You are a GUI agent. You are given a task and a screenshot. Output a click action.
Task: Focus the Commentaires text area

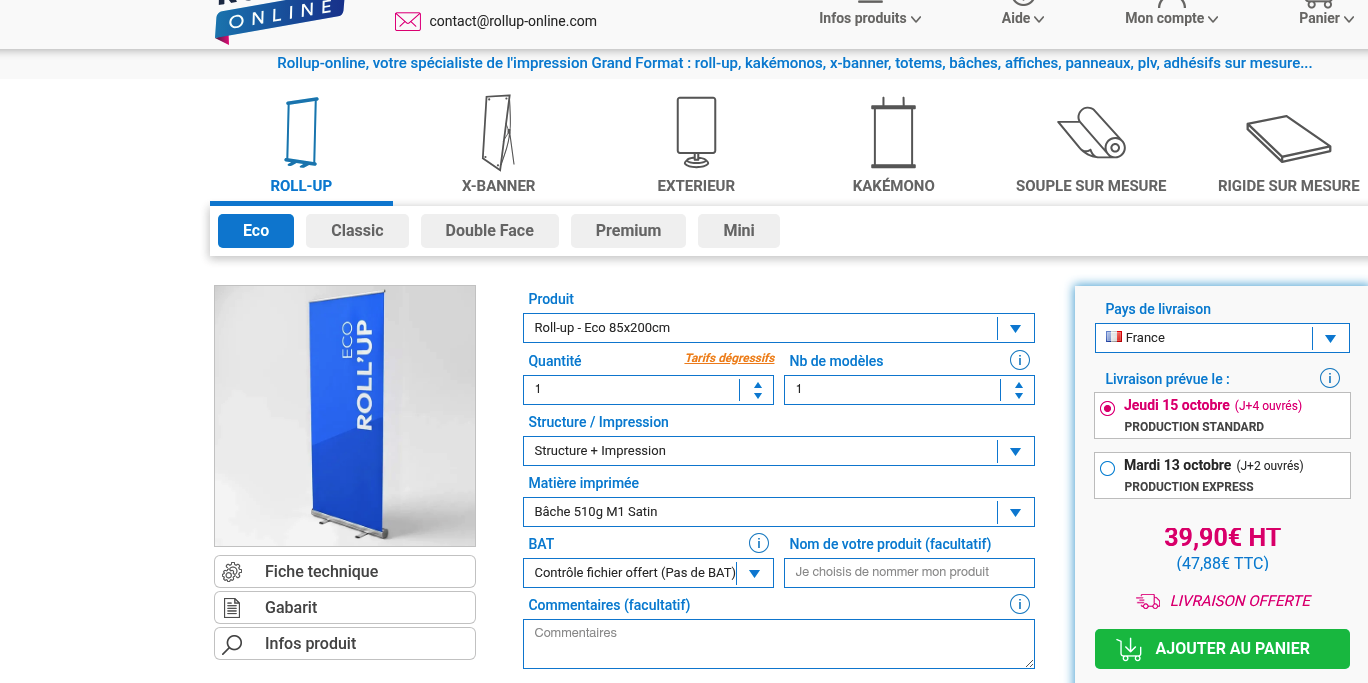778,644
